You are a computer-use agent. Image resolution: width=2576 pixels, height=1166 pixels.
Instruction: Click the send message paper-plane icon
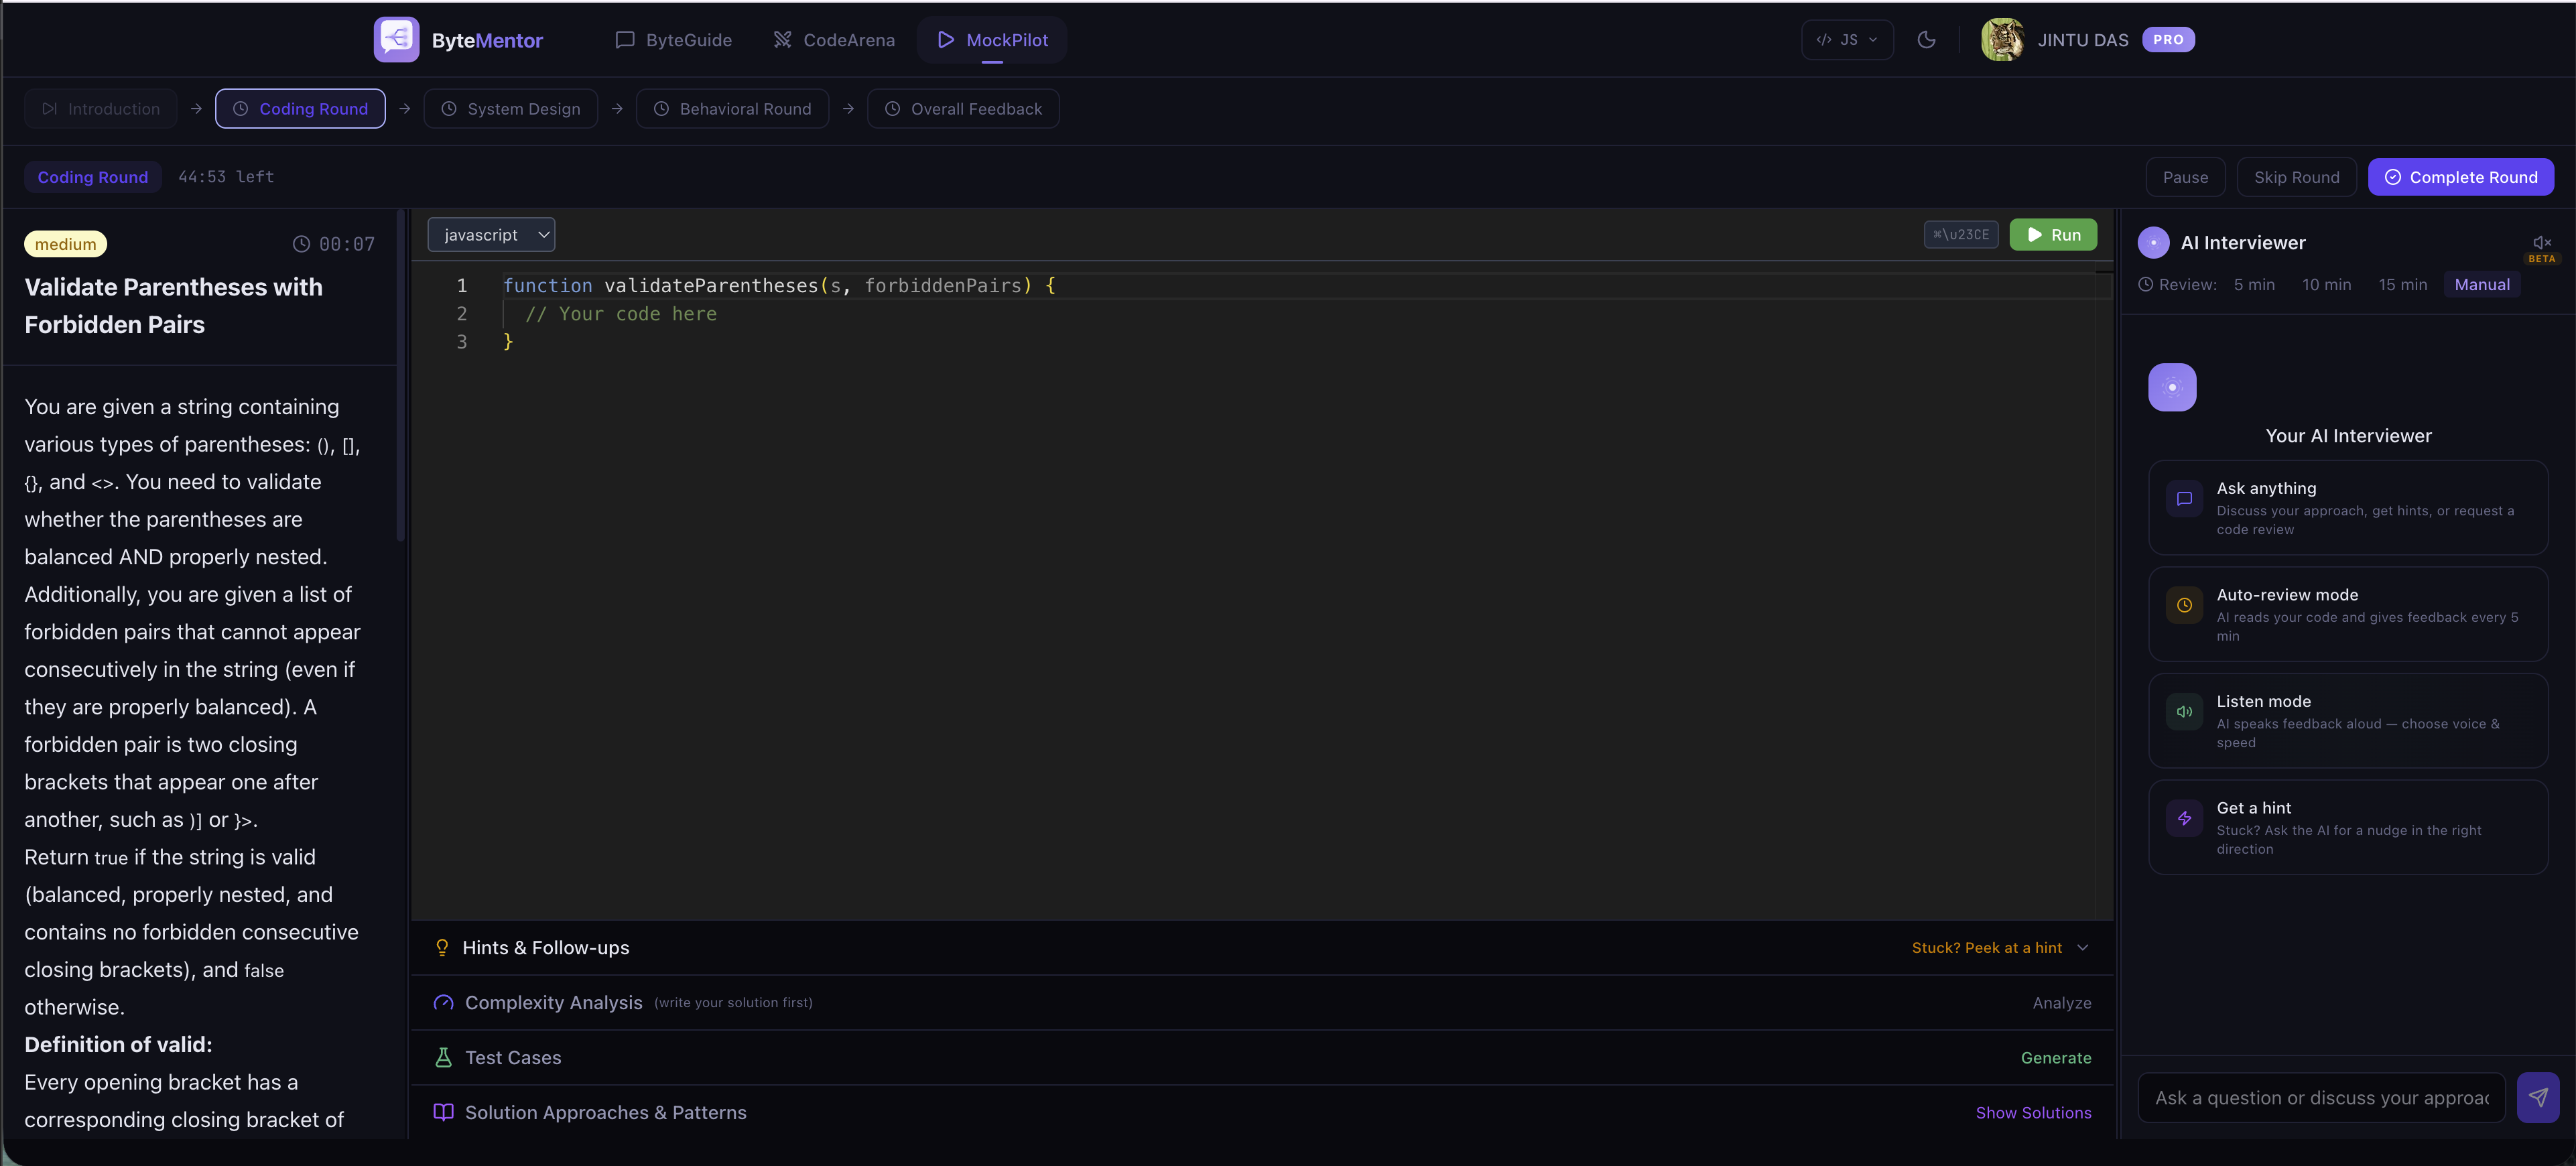[x=2538, y=1097]
